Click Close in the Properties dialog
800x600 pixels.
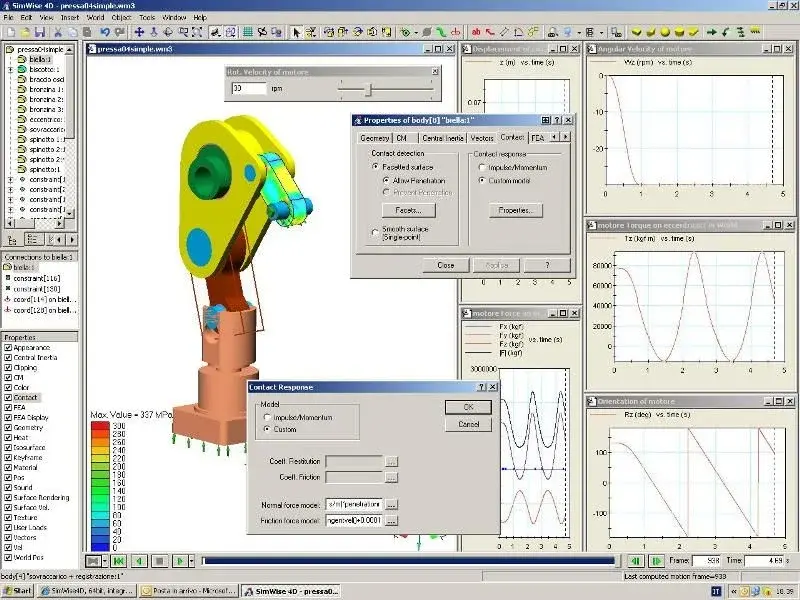coord(445,265)
